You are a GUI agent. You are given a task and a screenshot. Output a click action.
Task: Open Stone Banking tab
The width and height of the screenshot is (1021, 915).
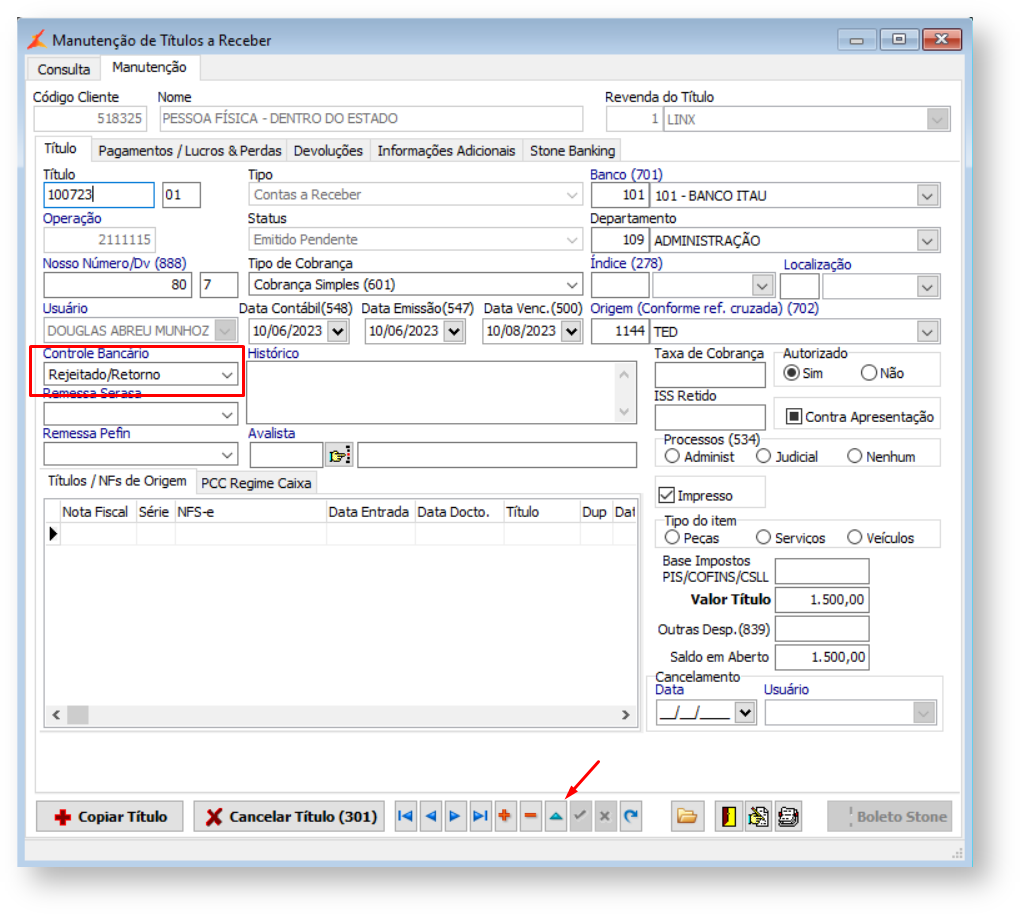(572, 151)
